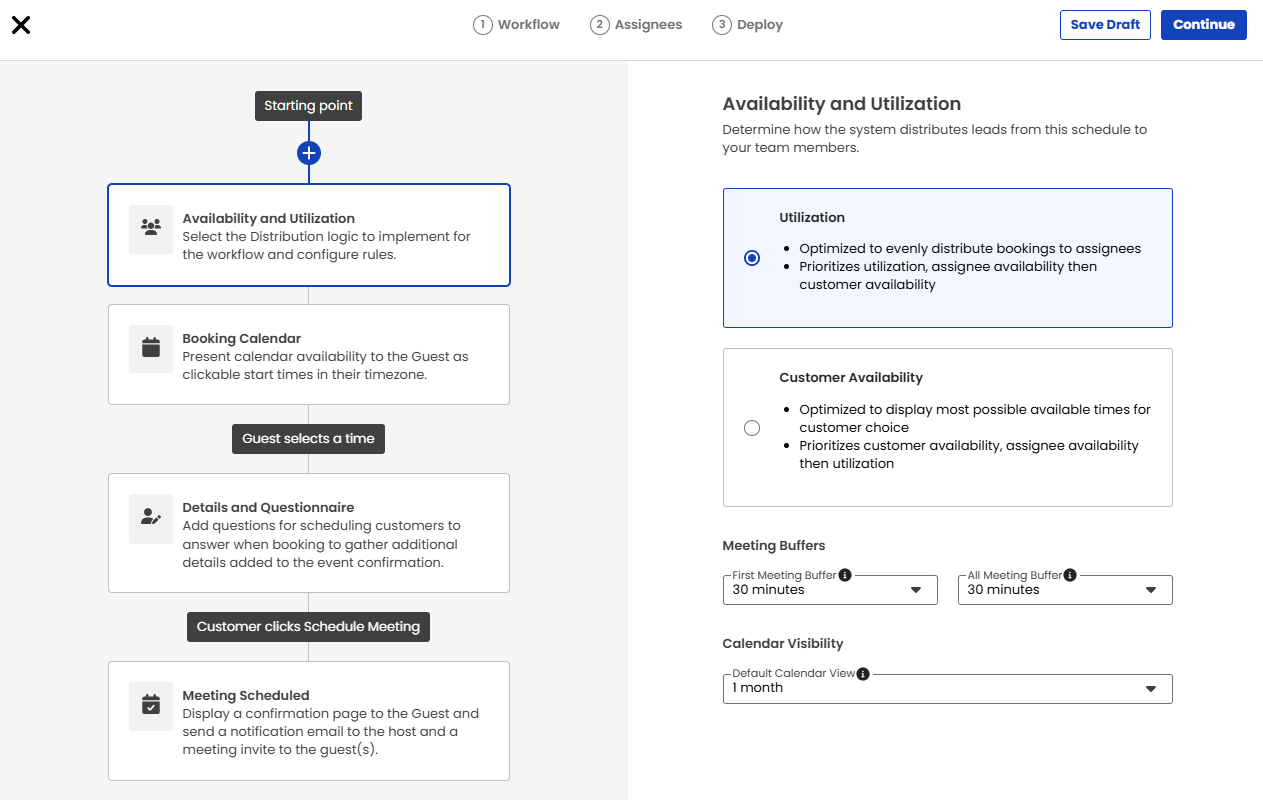Screen dimensions: 1263x800
Task: Click the blue plus add-step icon
Action: pyautogui.click(x=308, y=153)
